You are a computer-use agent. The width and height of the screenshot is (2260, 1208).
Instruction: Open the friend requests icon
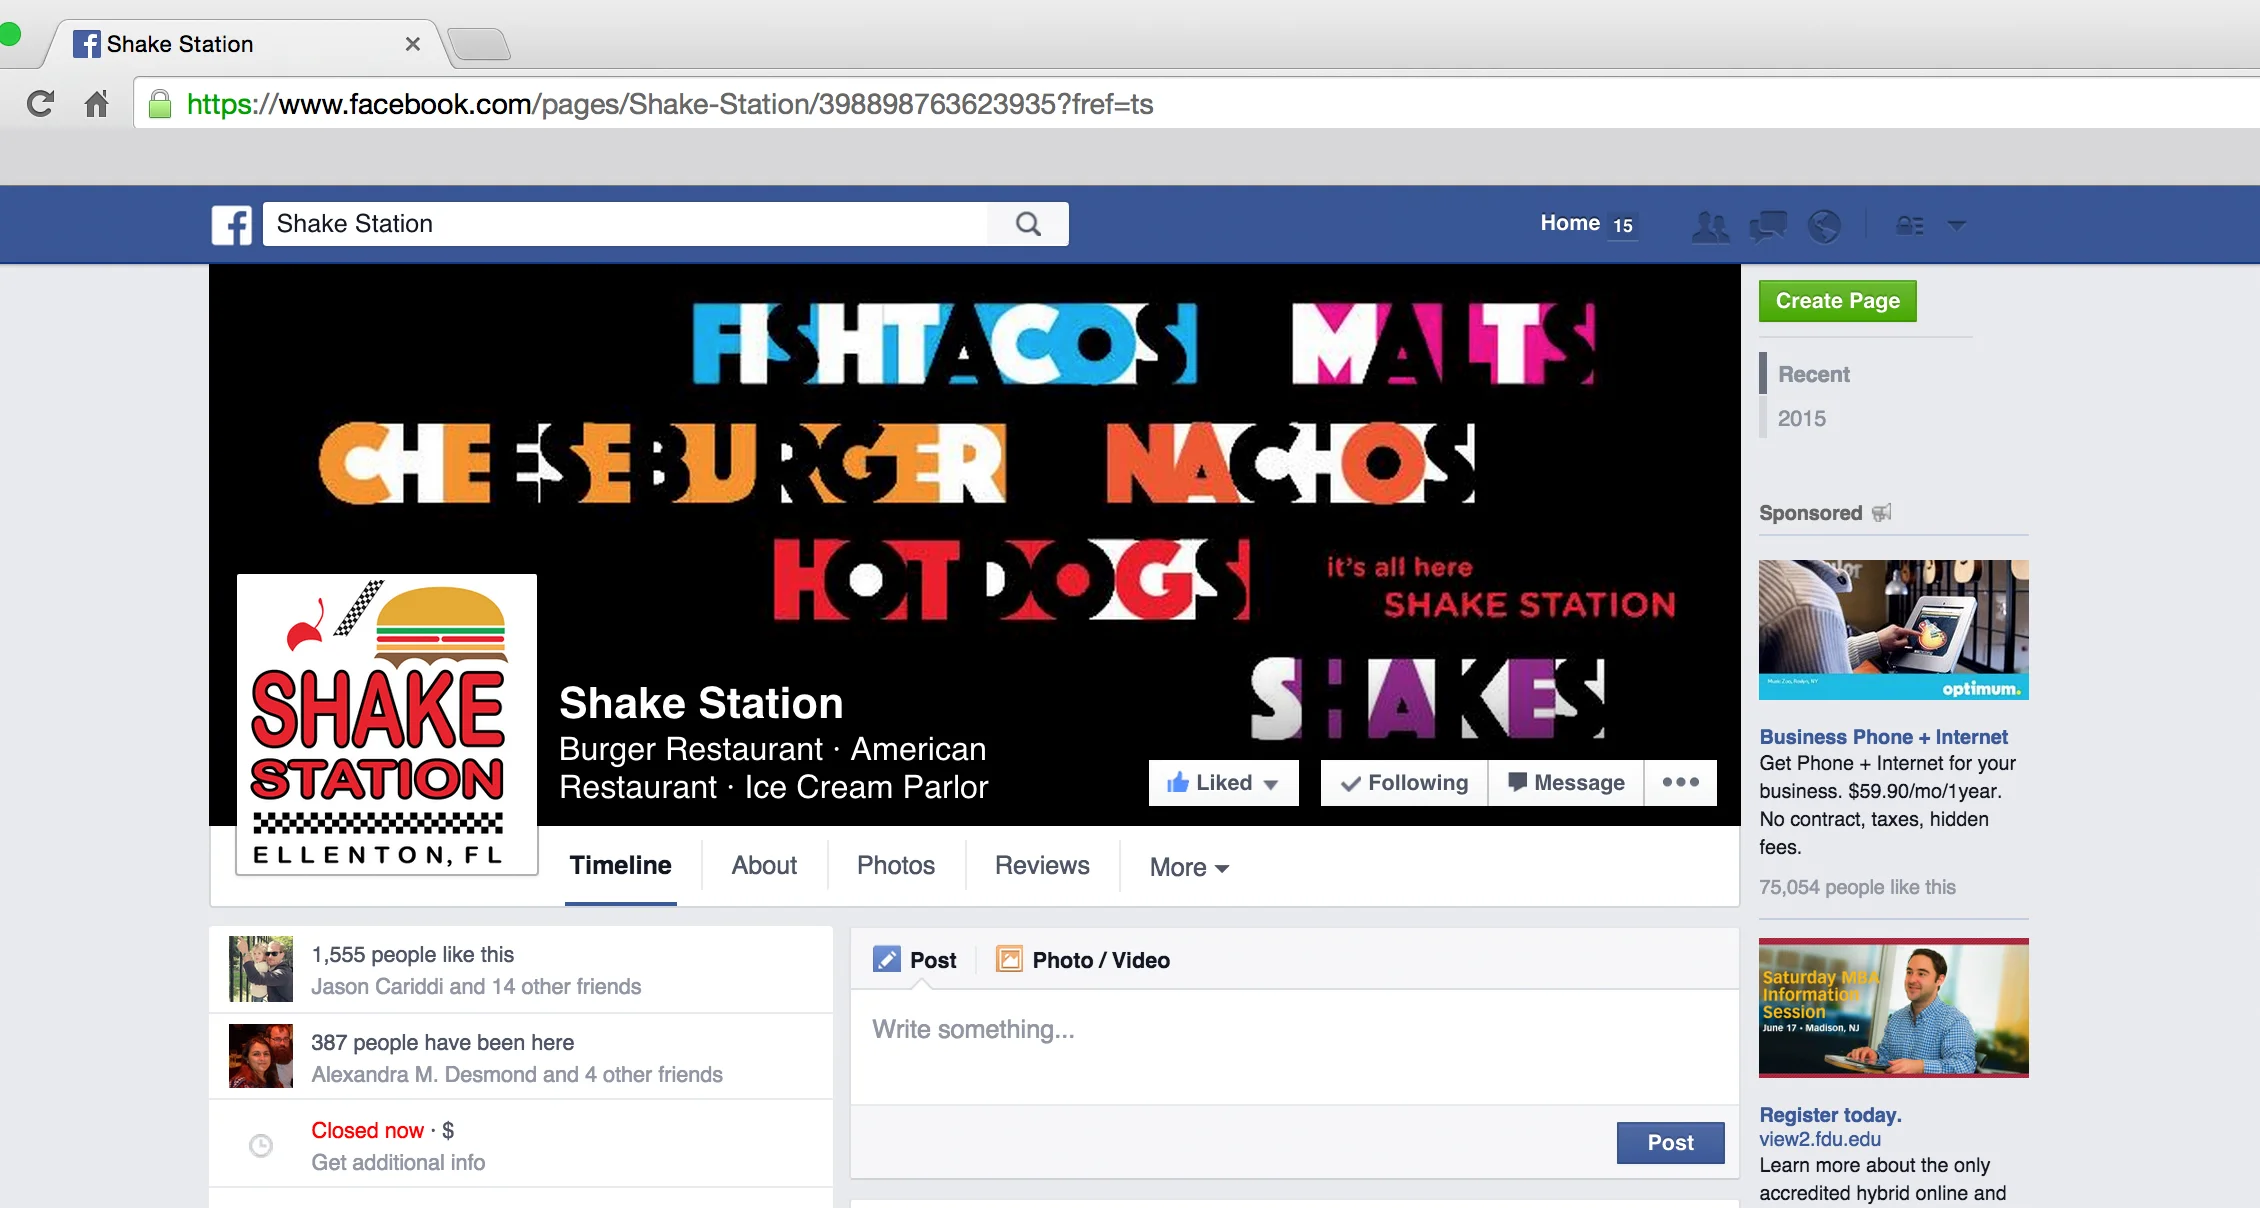(x=1710, y=226)
